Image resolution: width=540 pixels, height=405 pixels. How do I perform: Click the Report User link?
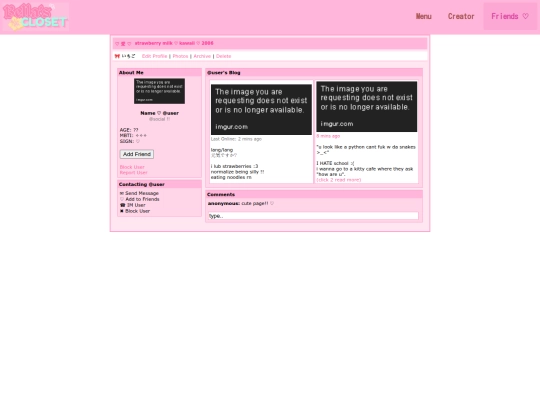(x=133, y=173)
